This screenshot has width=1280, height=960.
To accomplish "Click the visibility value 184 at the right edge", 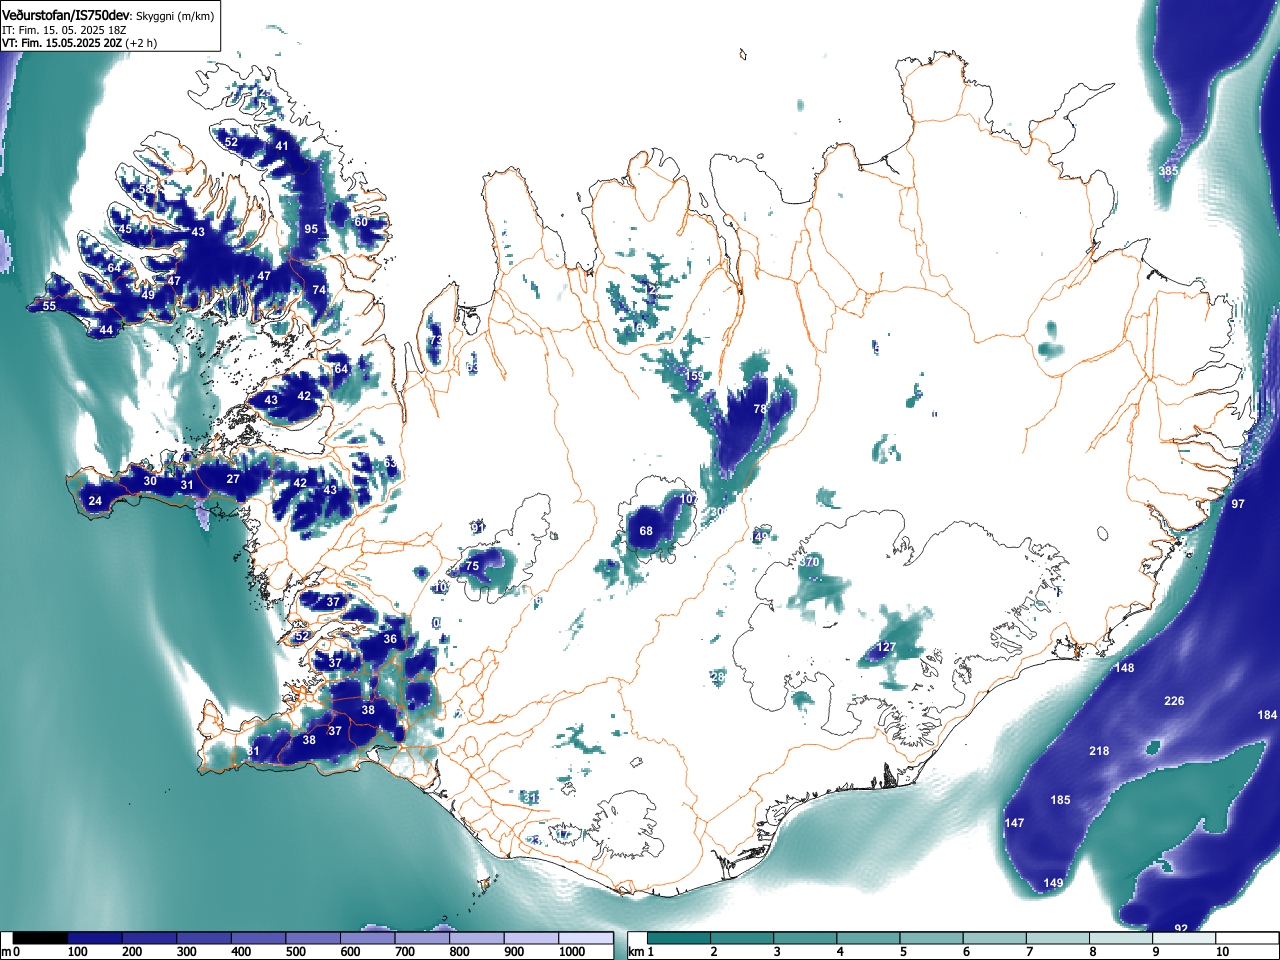I will [x=1267, y=715].
